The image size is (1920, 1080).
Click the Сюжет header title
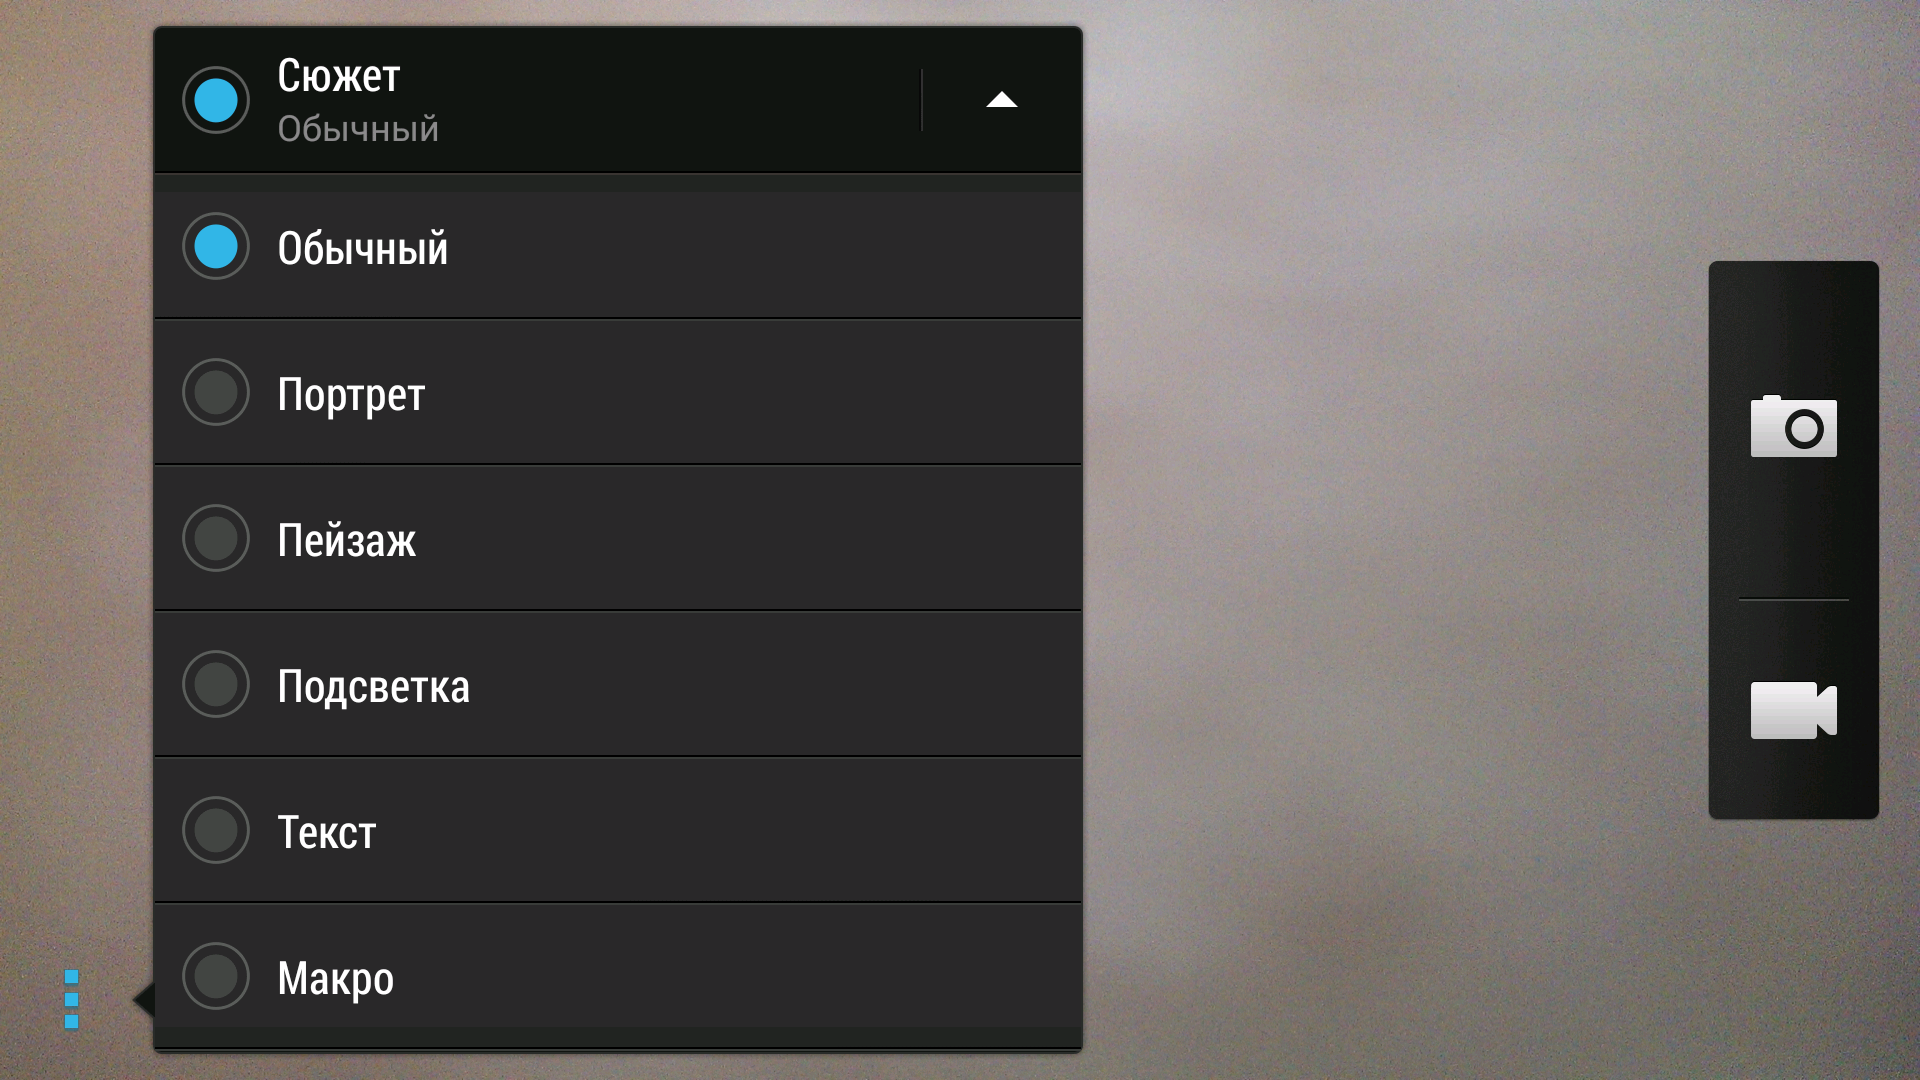point(339,76)
